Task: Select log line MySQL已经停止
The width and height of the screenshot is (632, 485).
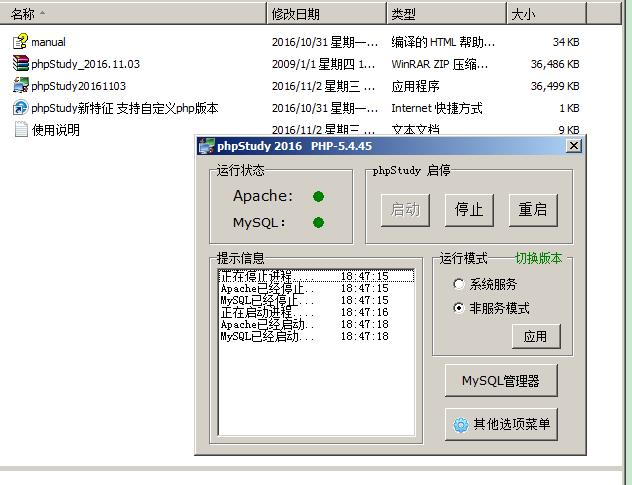Action: pyautogui.click(x=316, y=300)
